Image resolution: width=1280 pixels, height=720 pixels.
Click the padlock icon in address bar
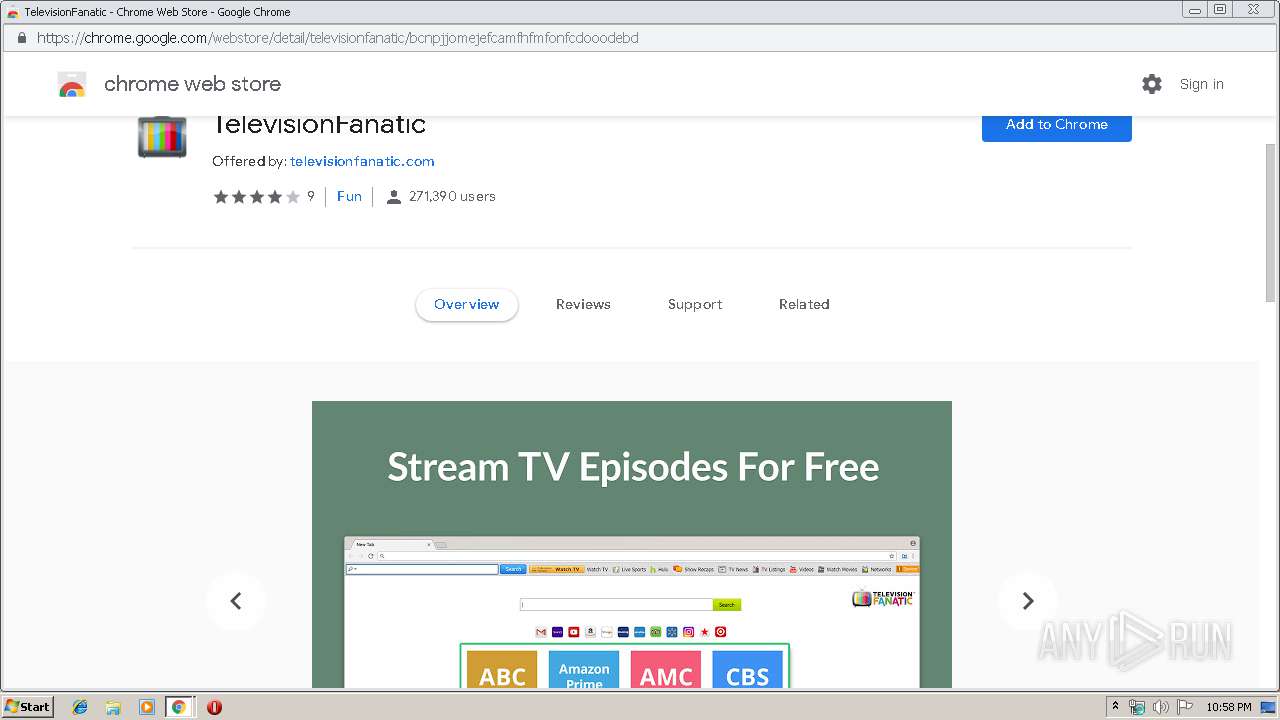[21, 38]
